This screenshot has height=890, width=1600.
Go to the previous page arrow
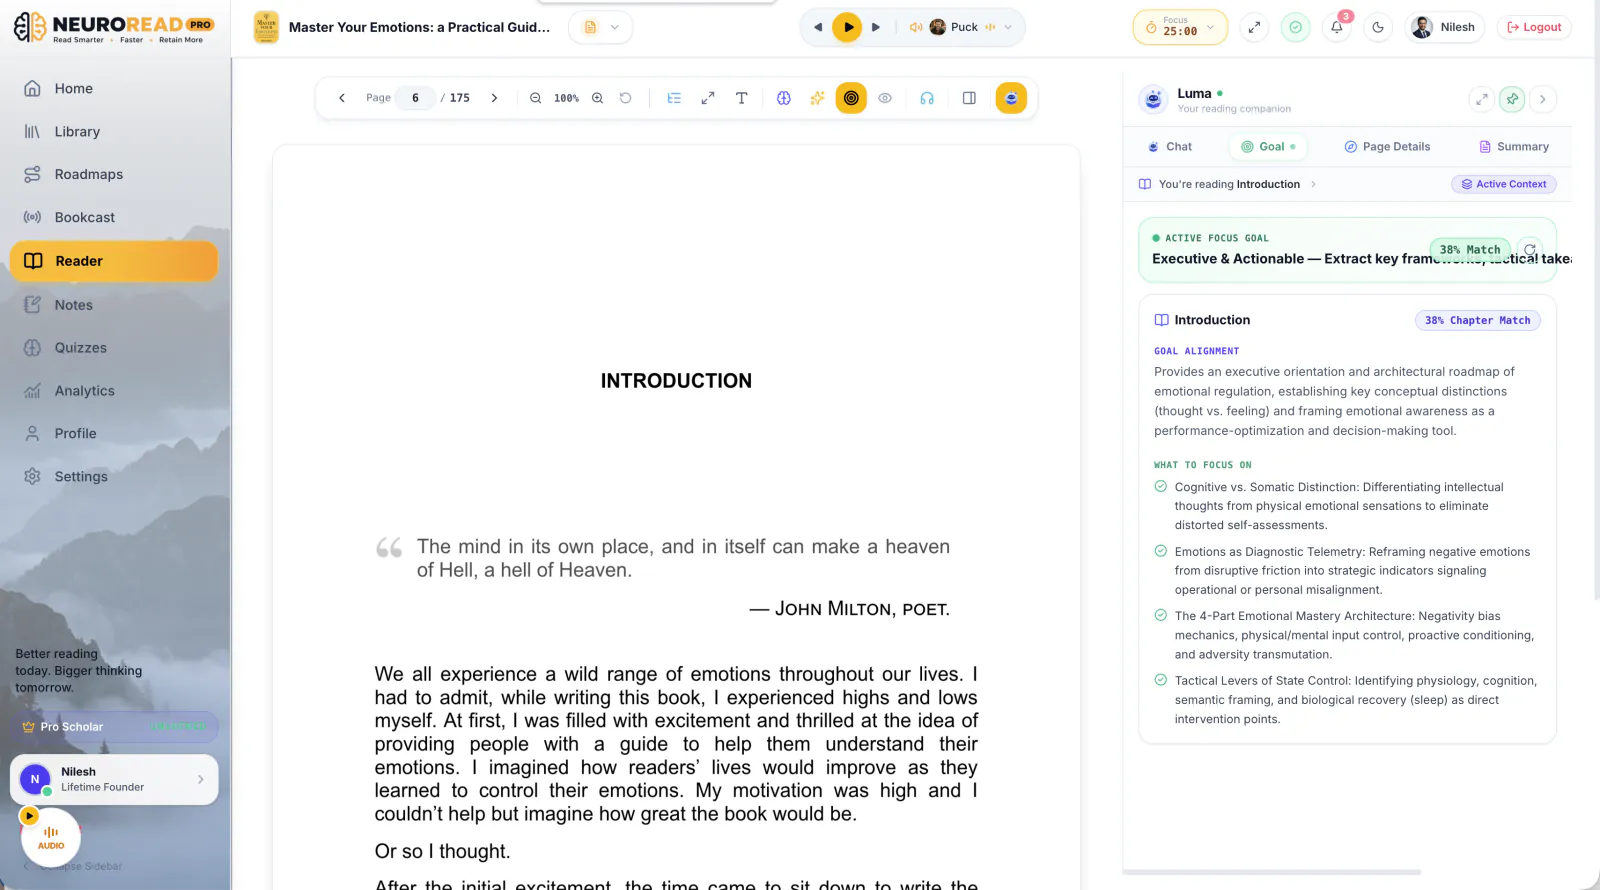[x=342, y=98]
